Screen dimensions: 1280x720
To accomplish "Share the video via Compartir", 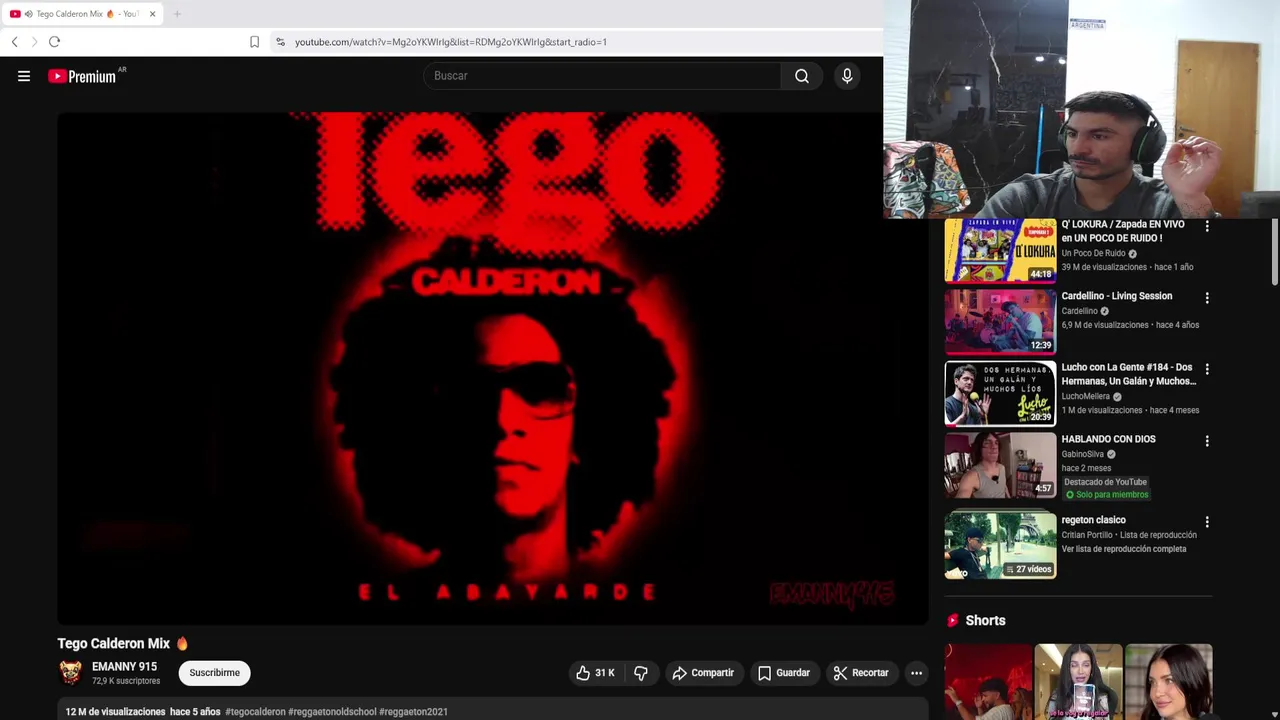I will pos(703,673).
